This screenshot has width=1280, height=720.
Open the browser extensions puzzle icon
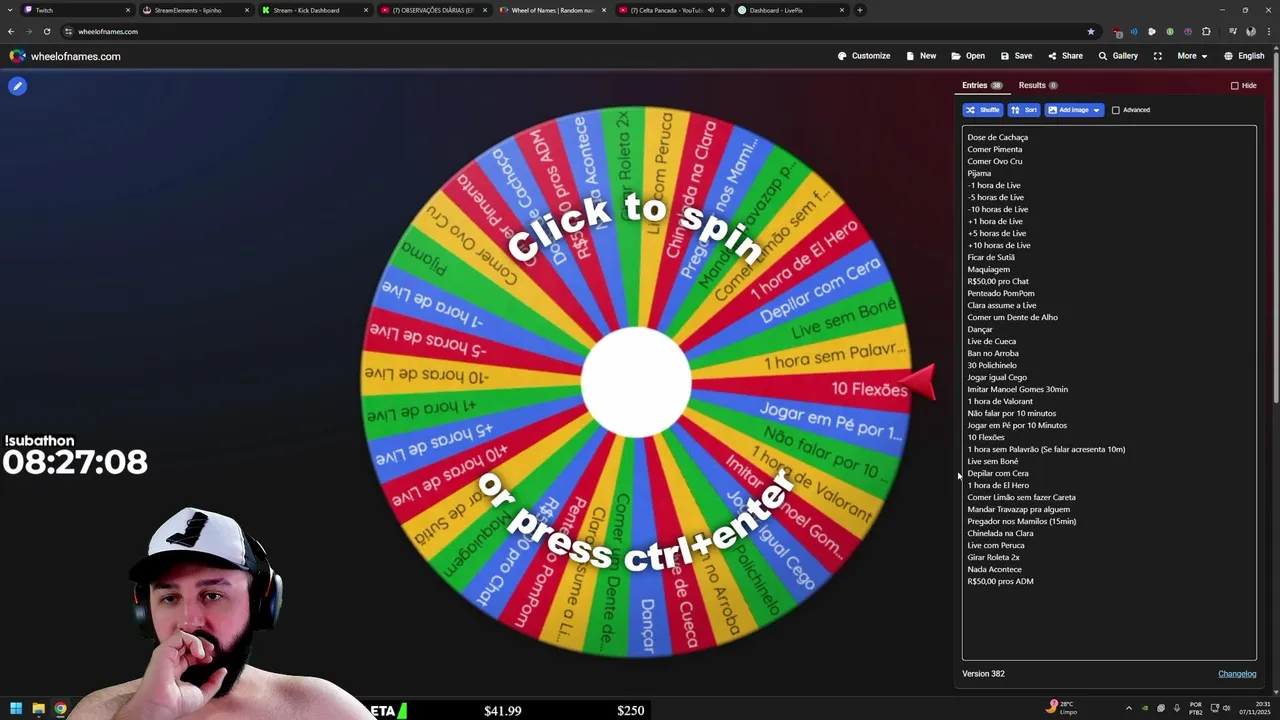[1206, 31]
